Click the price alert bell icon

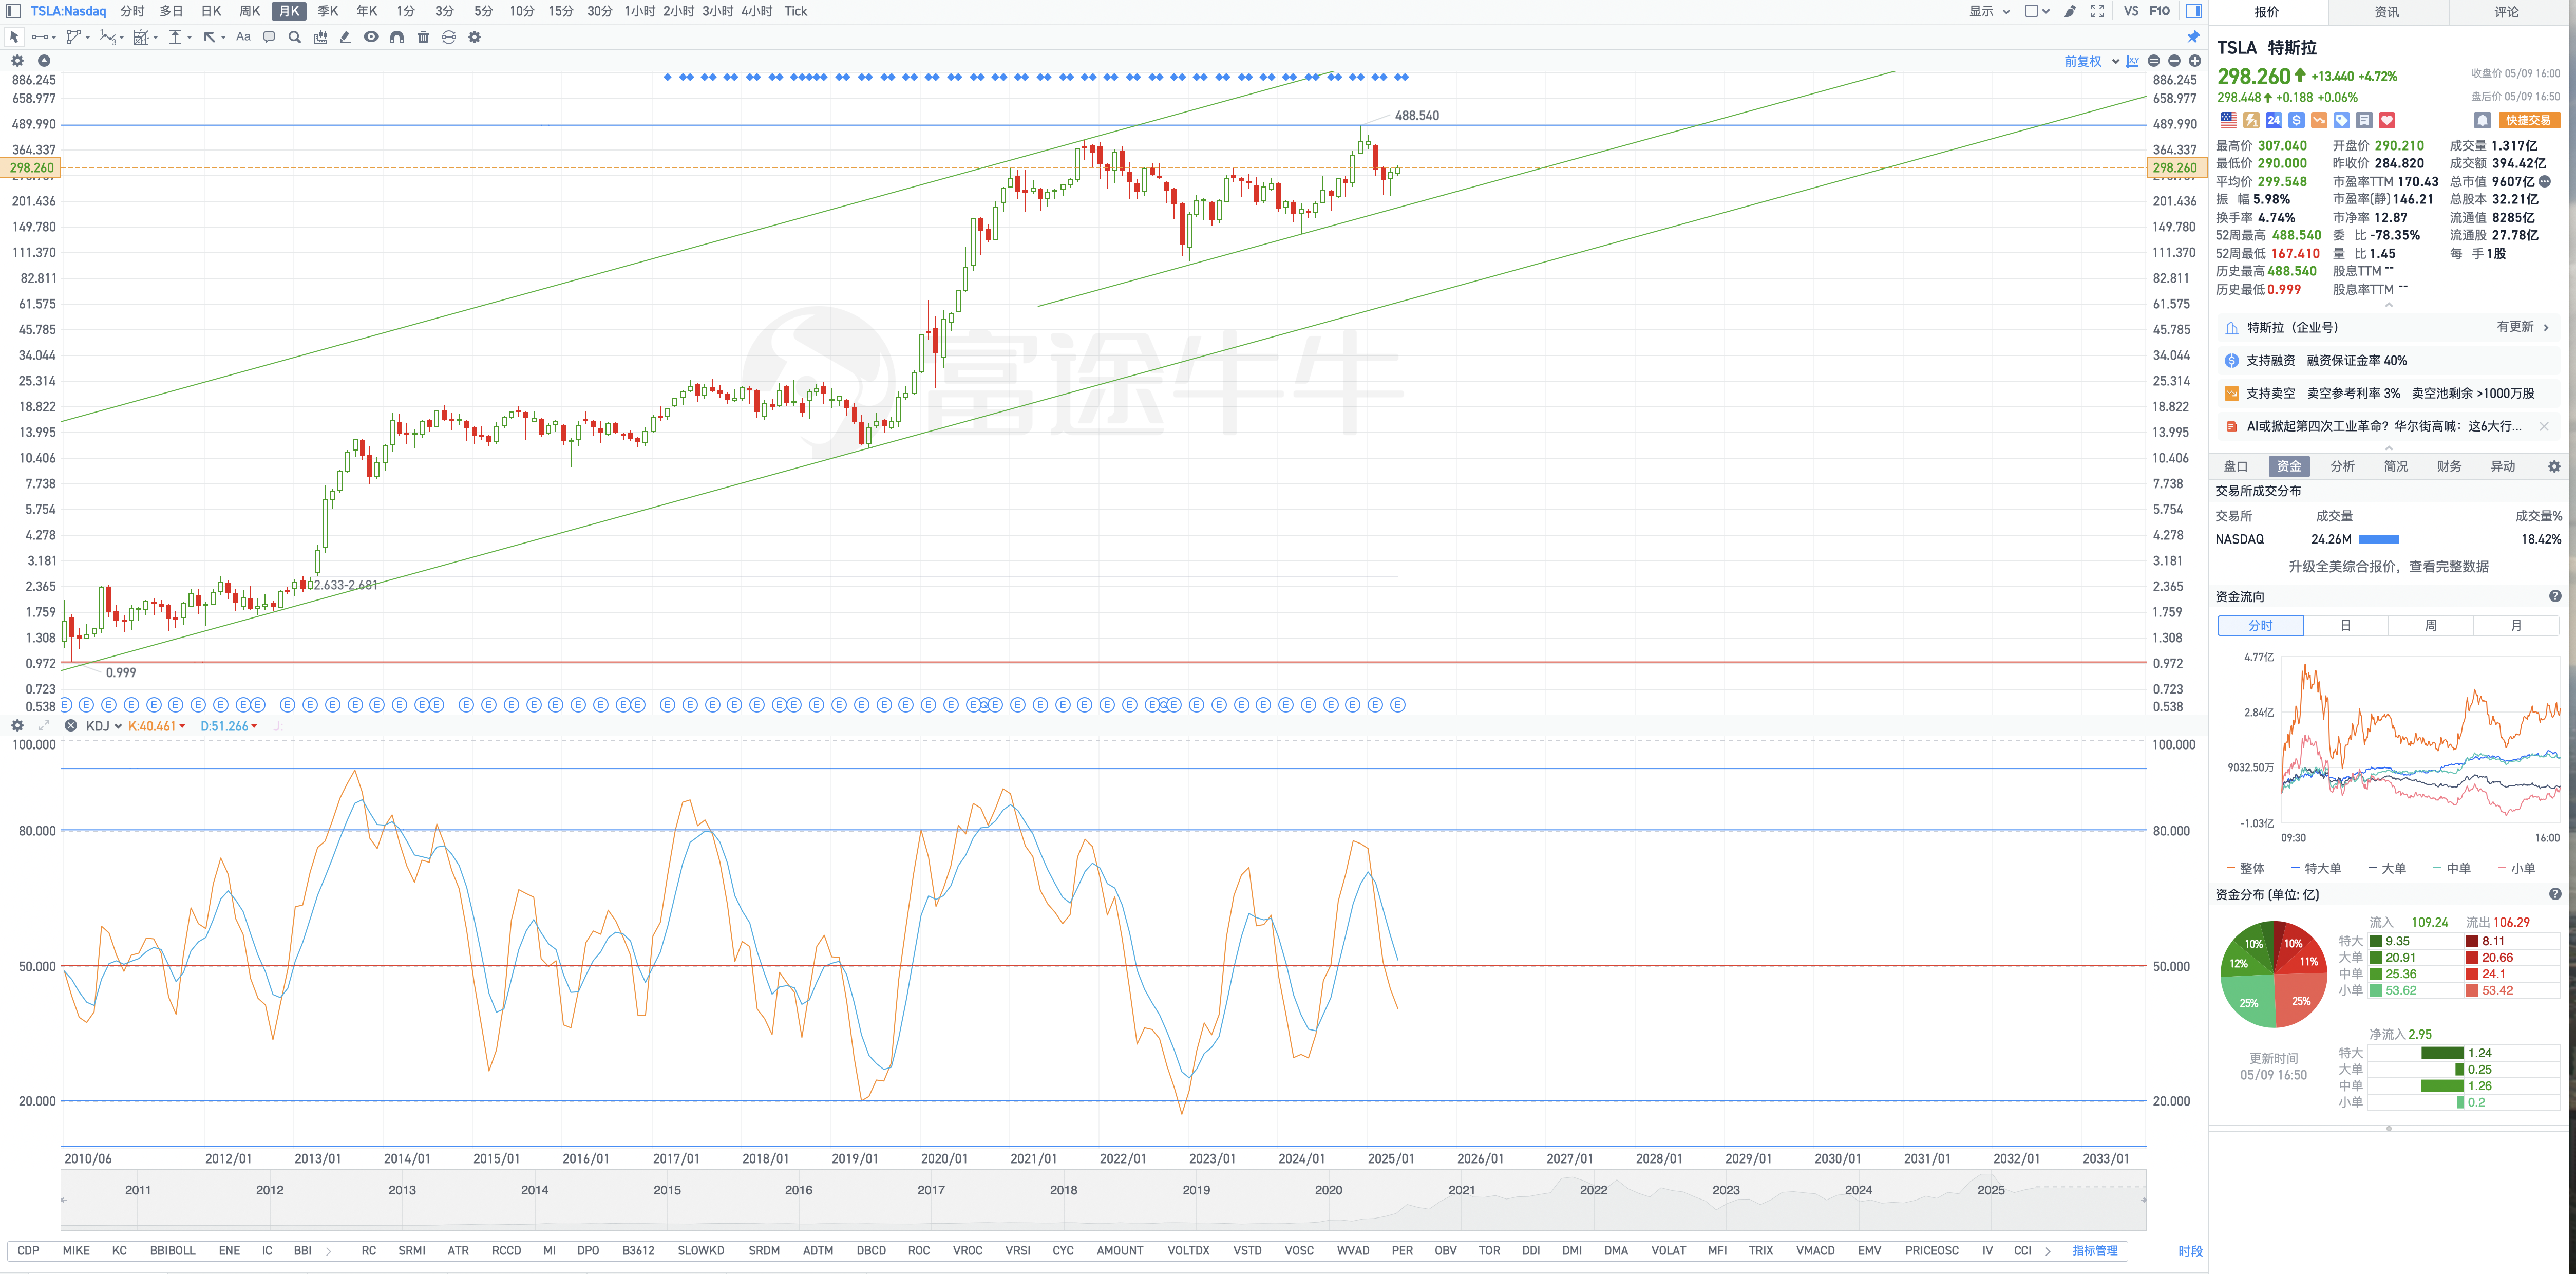(x=2481, y=120)
